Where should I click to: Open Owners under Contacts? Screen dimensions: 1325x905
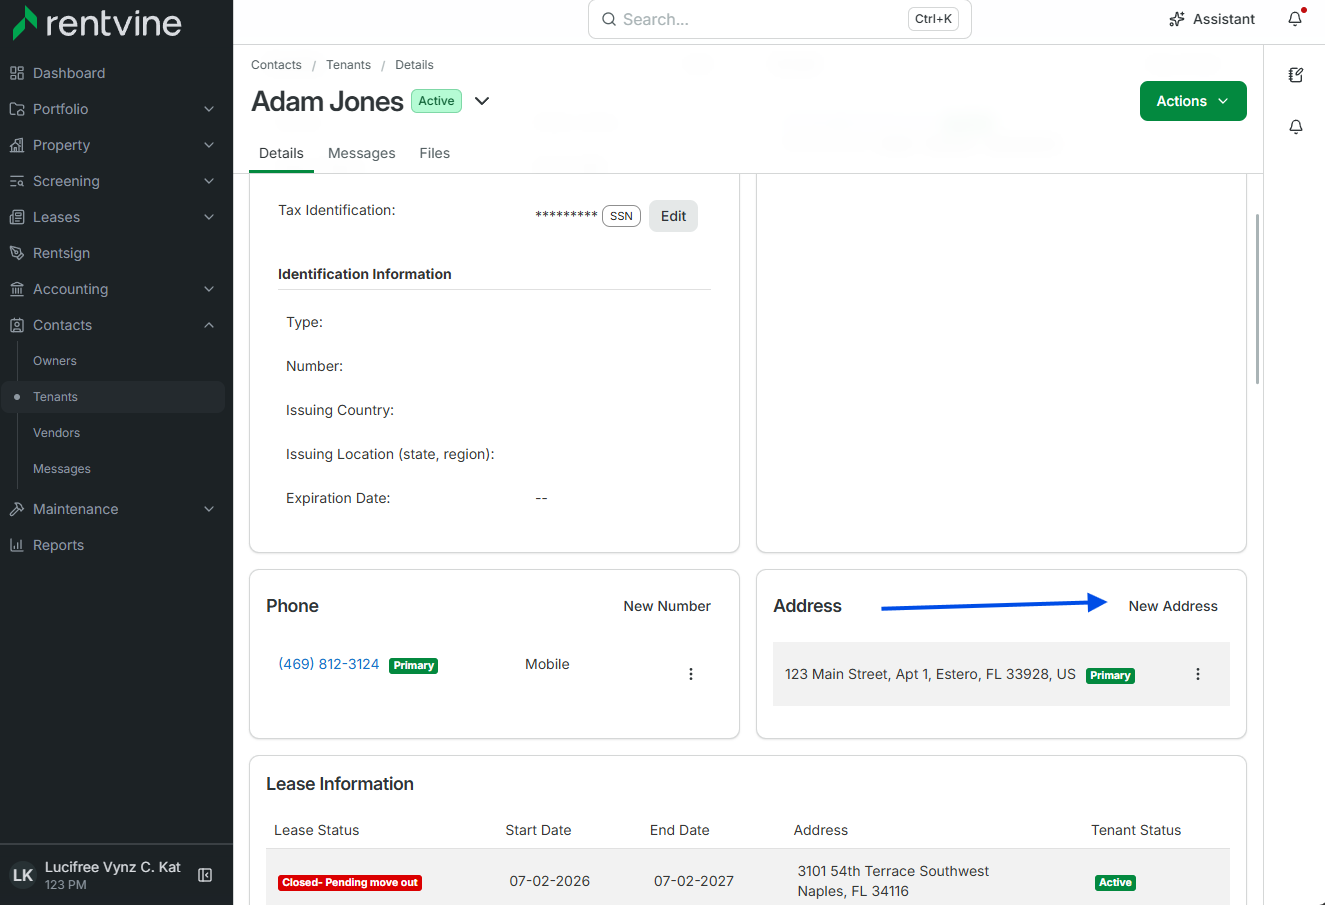pos(55,361)
